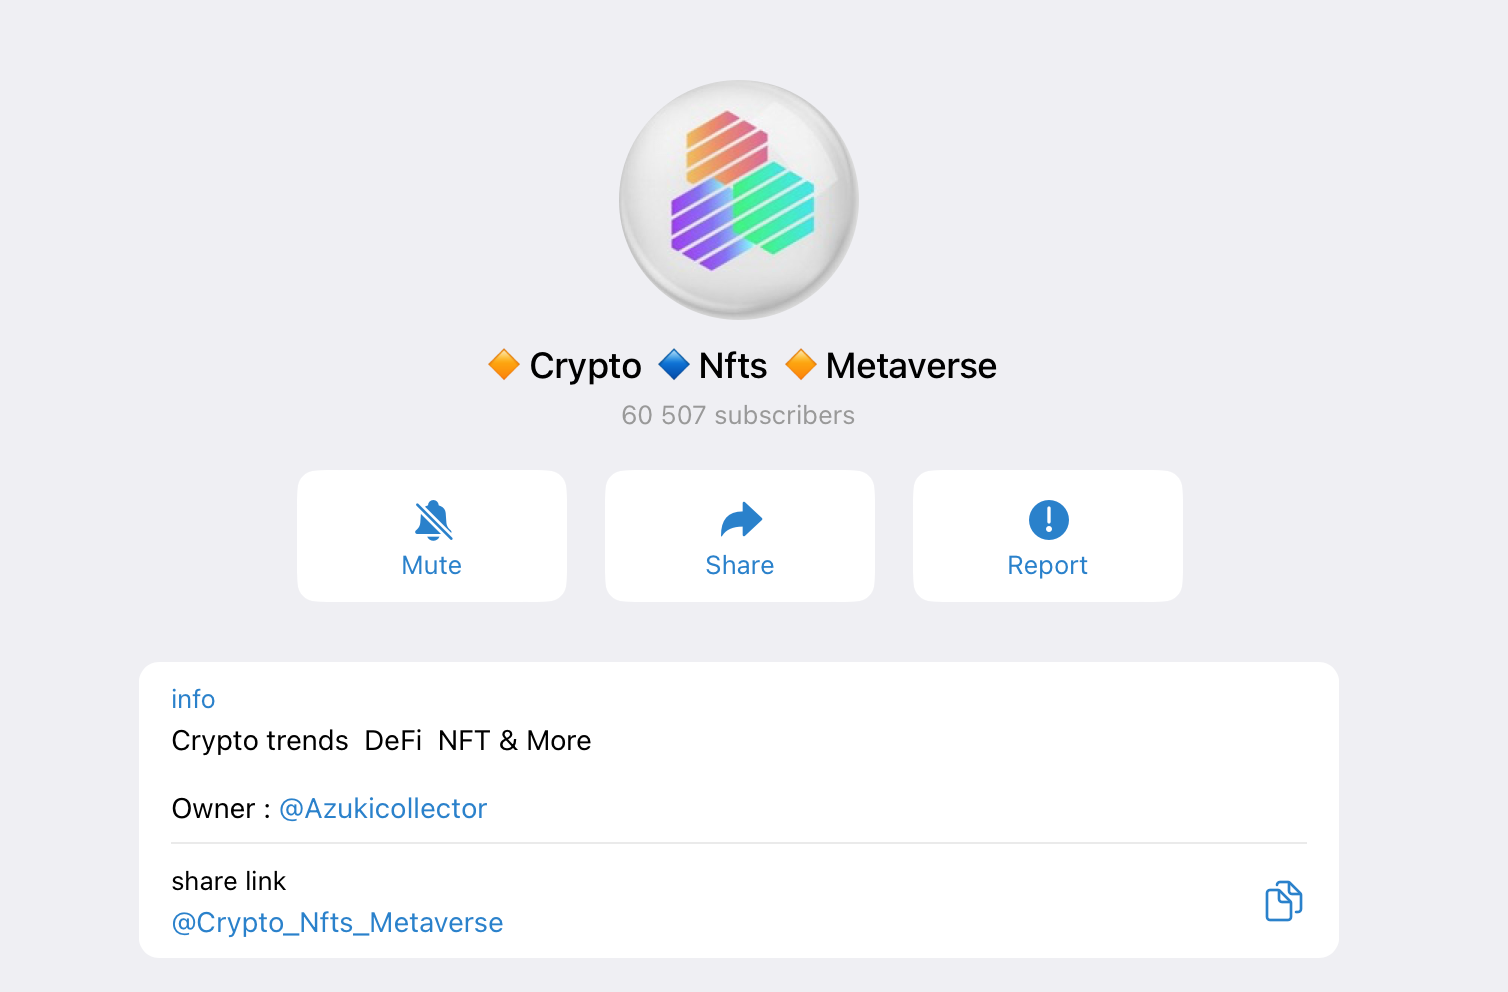The width and height of the screenshot is (1508, 992).
Task: Open the @Crypto_Nfts_Metaverse channel link
Action: coord(338,922)
